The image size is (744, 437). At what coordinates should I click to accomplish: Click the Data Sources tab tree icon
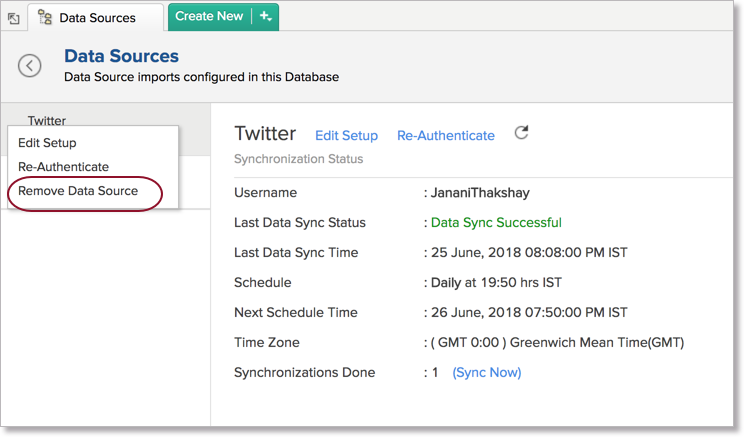click(45, 17)
